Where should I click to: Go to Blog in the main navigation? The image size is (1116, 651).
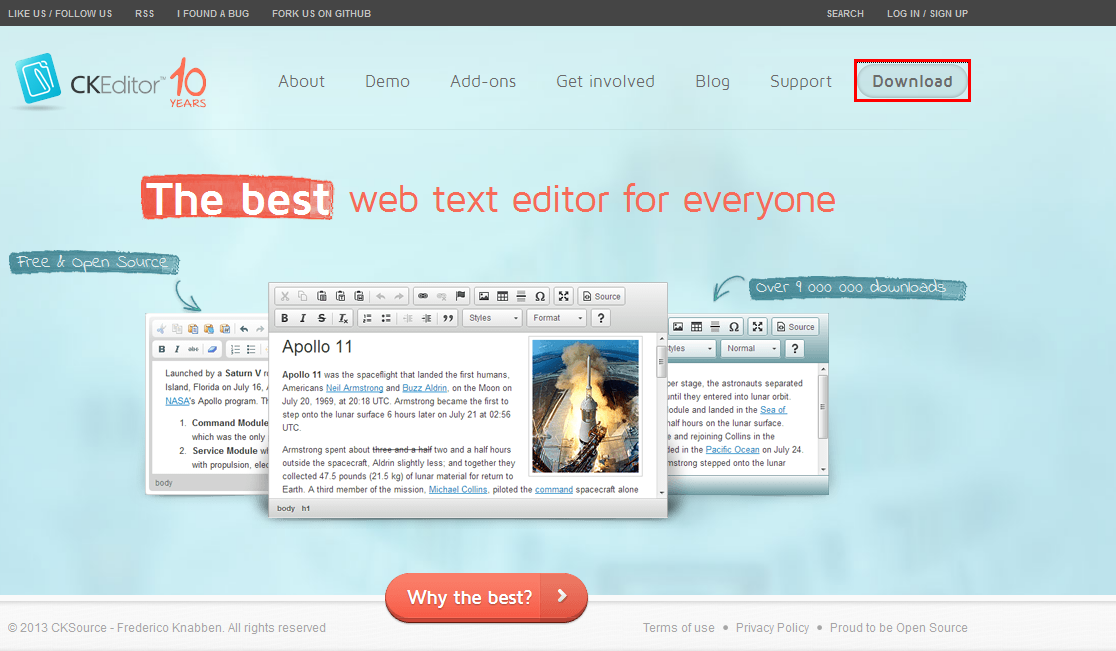click(712, 81)
